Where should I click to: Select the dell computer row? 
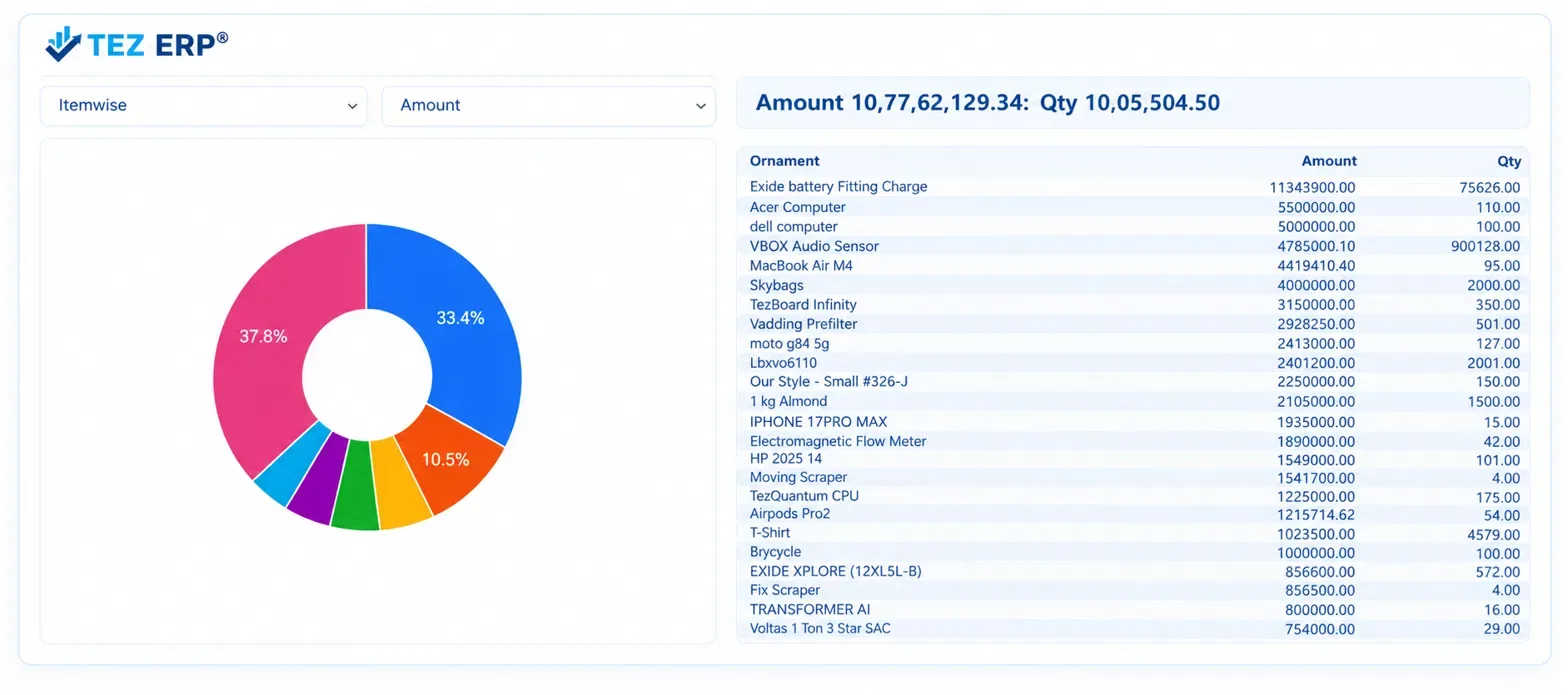pyautogui.click(x=1133, y=227)
